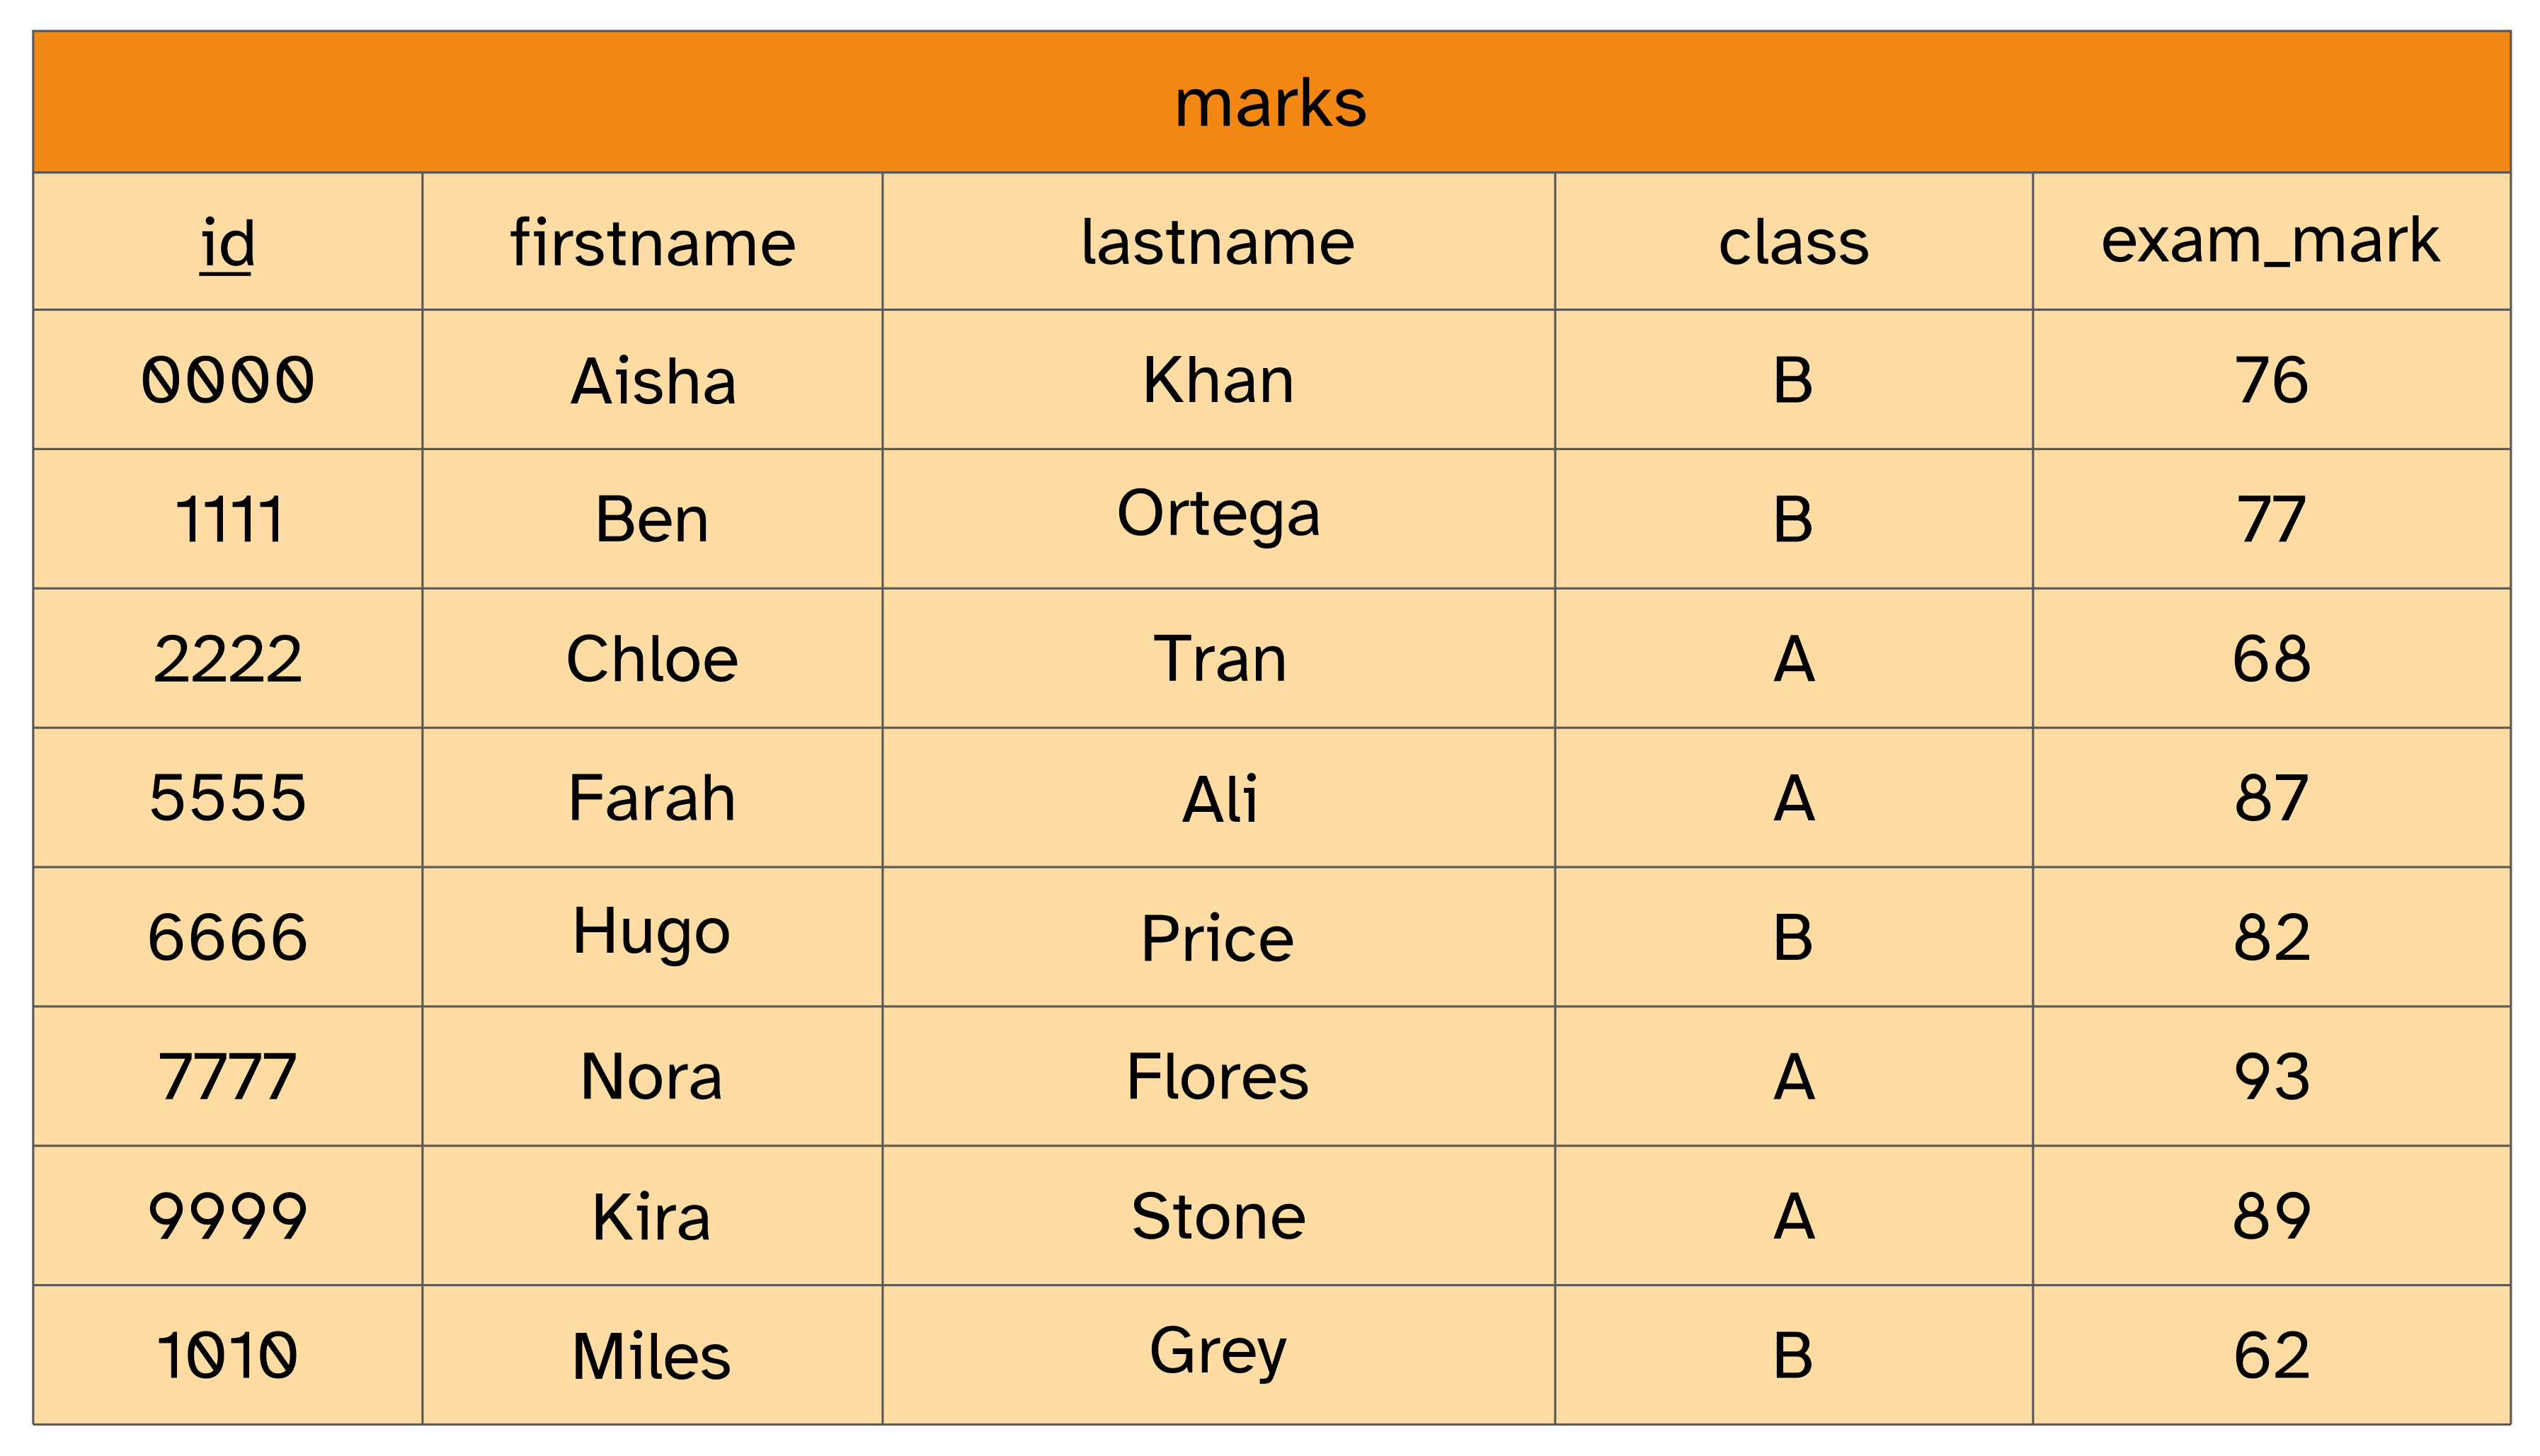Image resolution: width=2540 pixels, height=1456 pixels.
Task: Select the exam mark 62 cell
Action: [x=2271, y=1356]
